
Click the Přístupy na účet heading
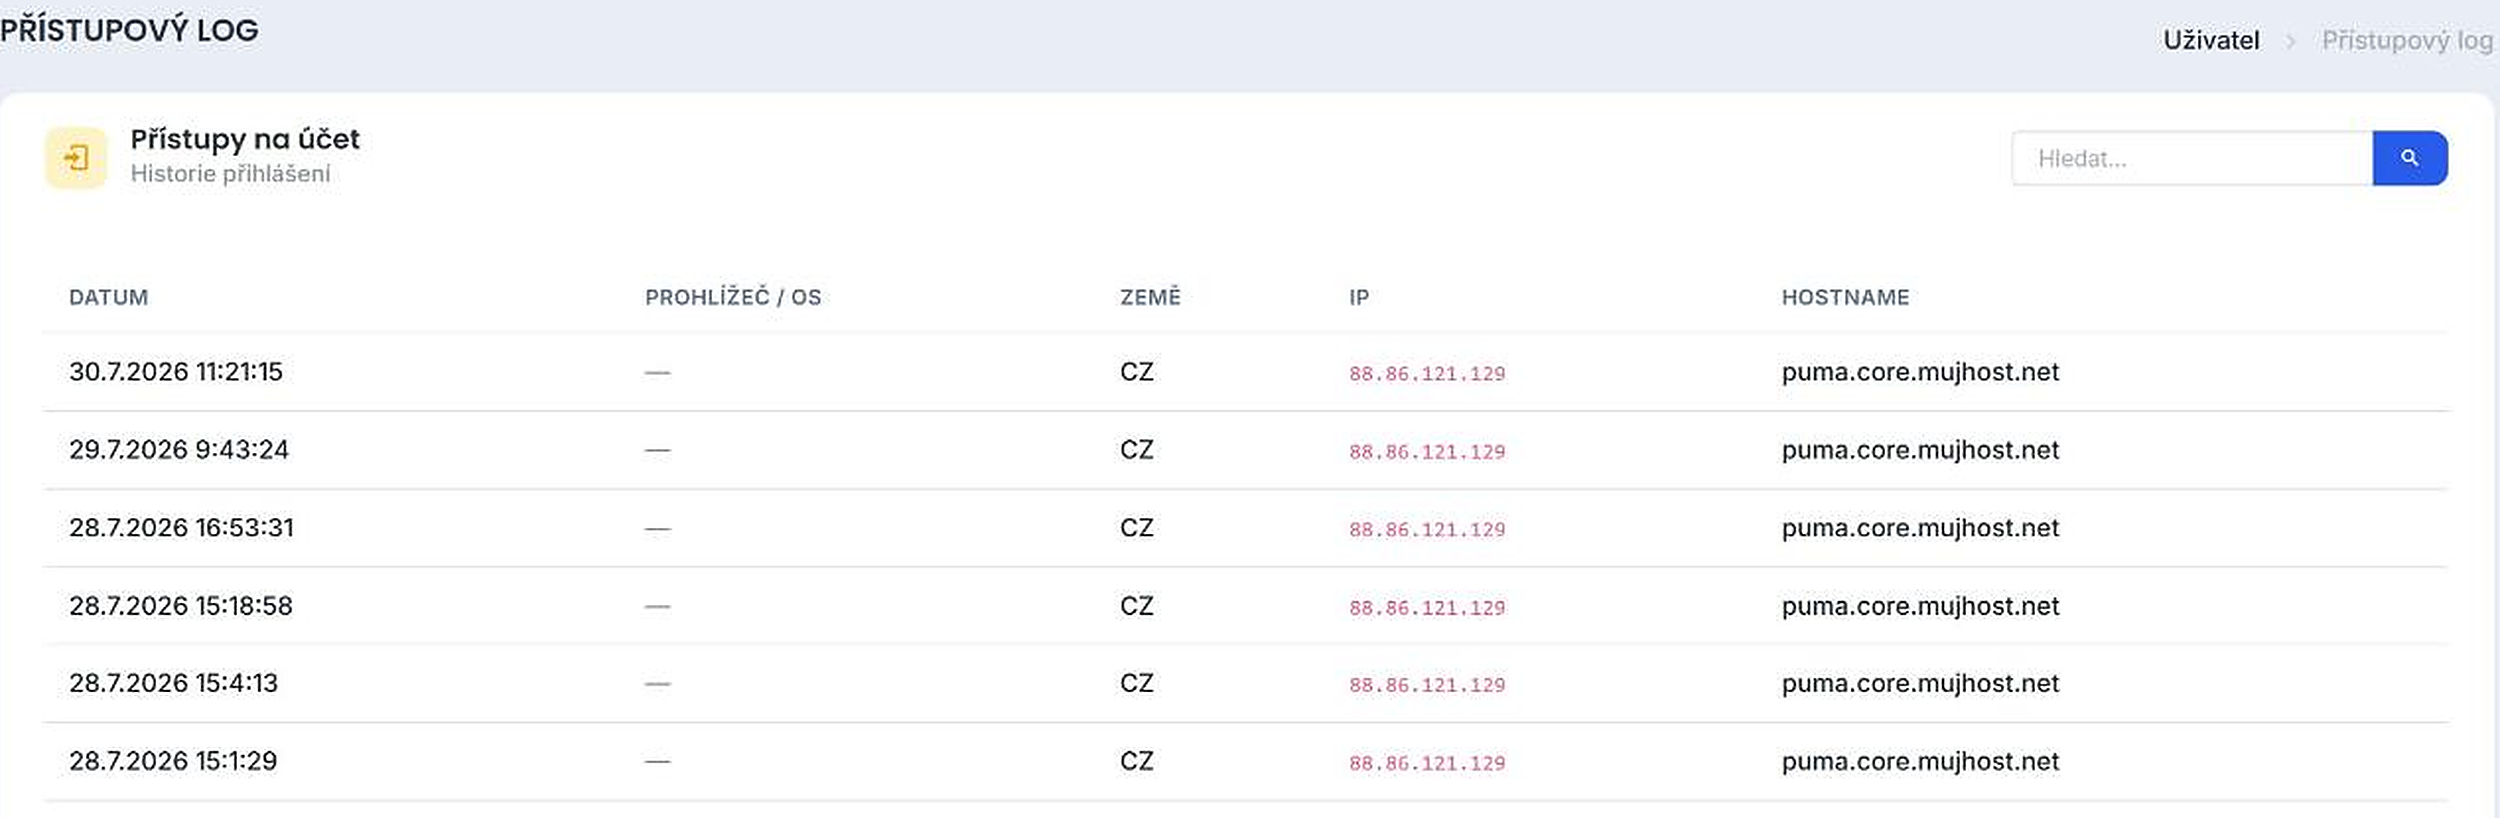[x=245, y=140]
